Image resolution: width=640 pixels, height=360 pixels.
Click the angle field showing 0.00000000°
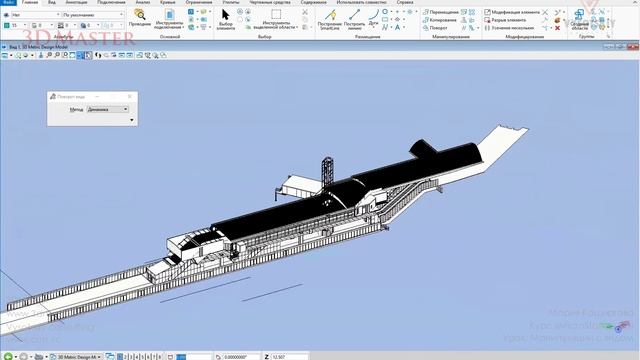click(x=241, y=357)
